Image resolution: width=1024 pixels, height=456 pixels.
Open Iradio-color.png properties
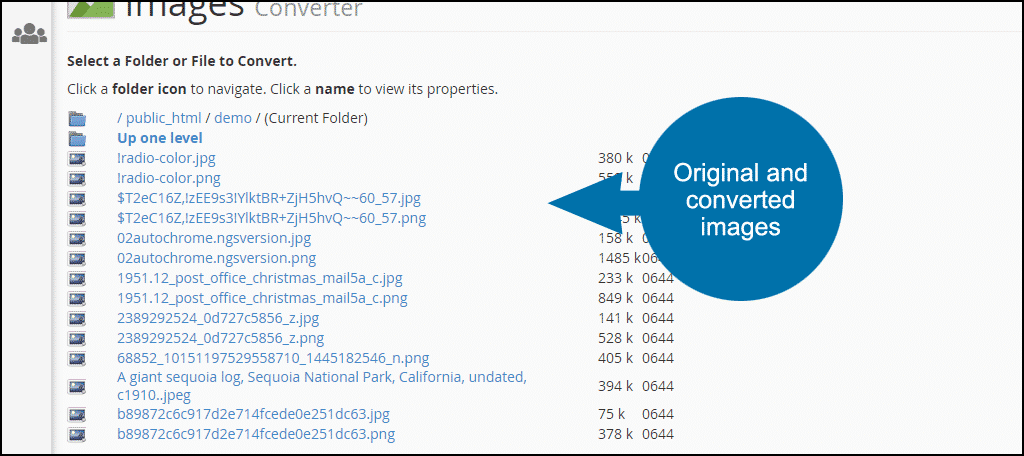(169, 178)
